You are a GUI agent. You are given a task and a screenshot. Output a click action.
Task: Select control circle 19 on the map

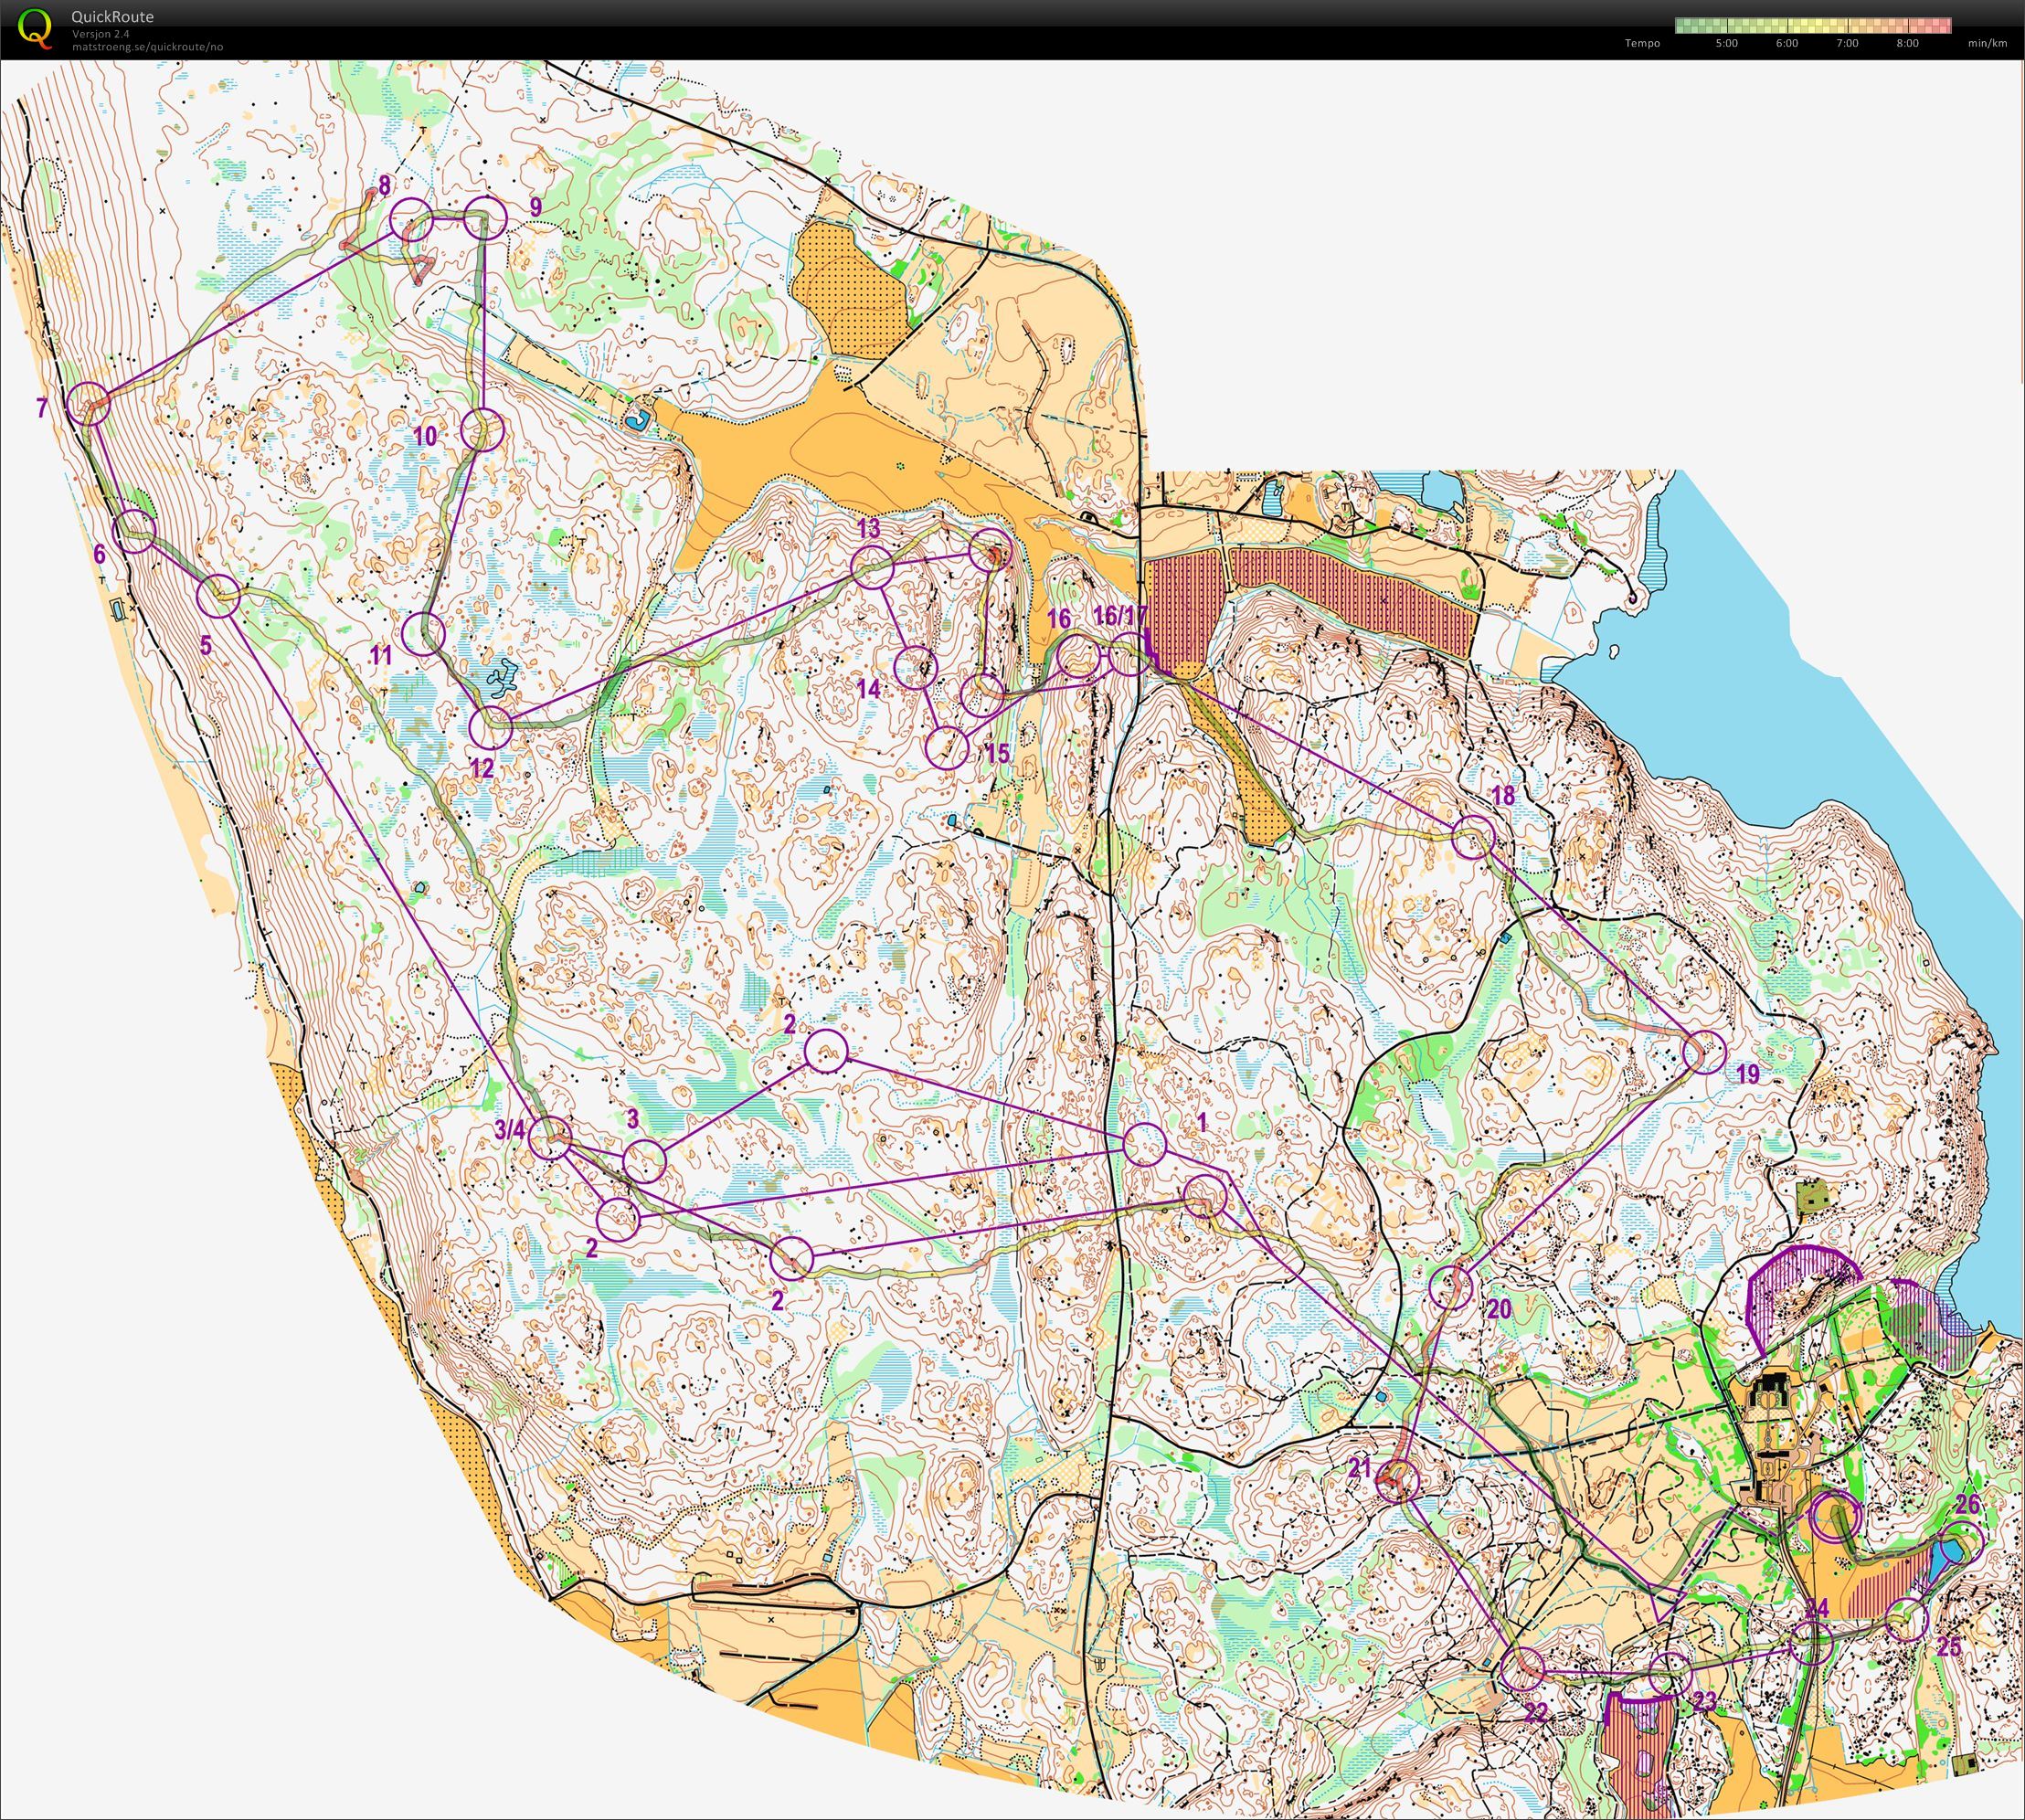[1705, 1052]
